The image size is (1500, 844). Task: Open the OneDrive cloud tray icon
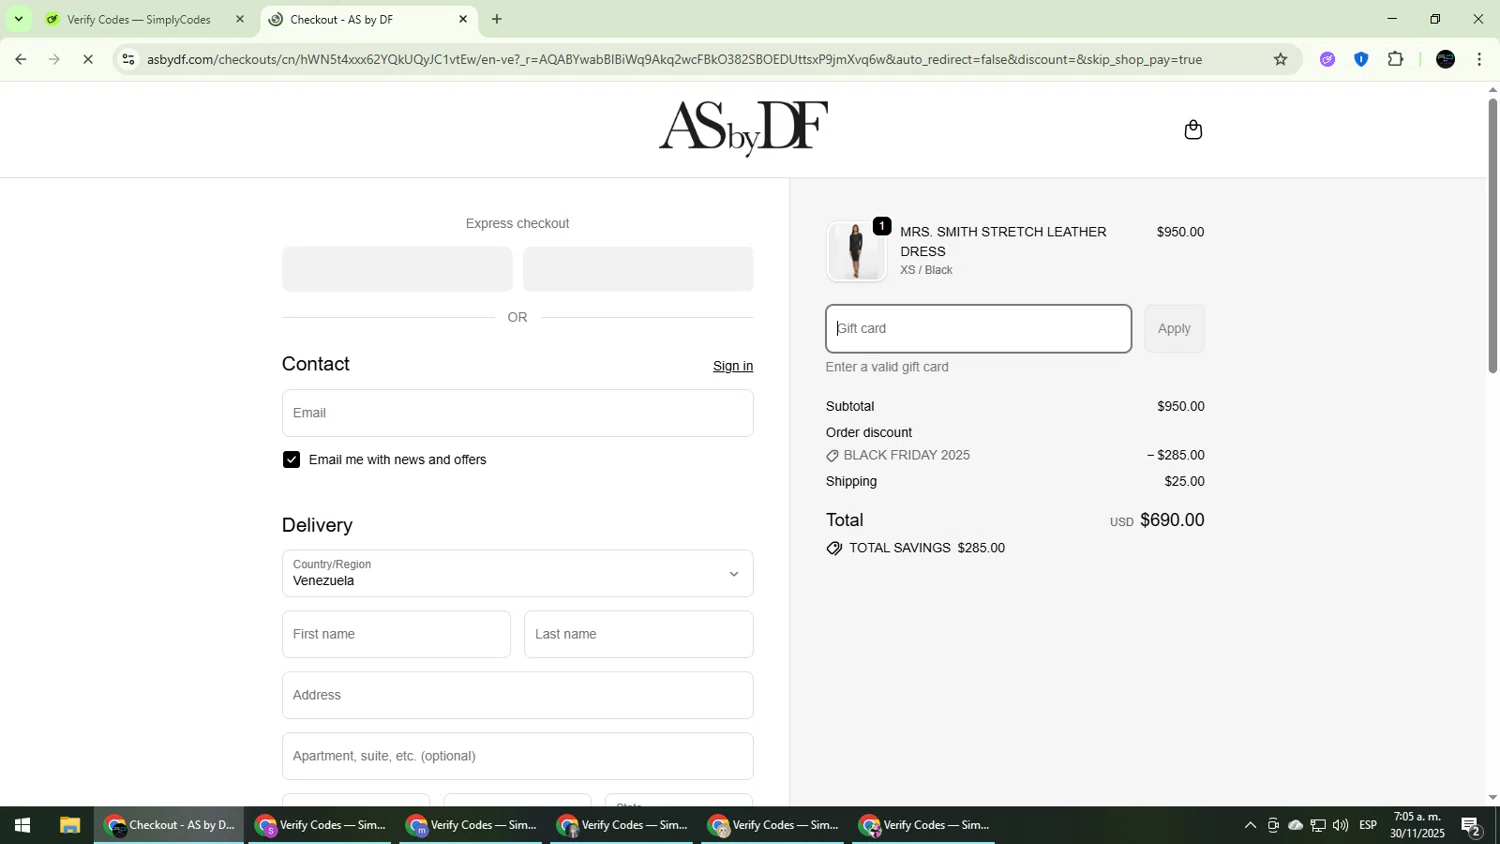point(1295,826)
